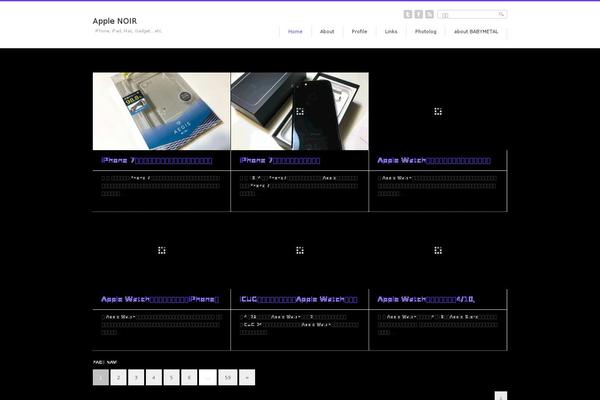The image size is (600, 400).
Task: Go to page 2 in the pagination
Action: [x=118, y=377]
